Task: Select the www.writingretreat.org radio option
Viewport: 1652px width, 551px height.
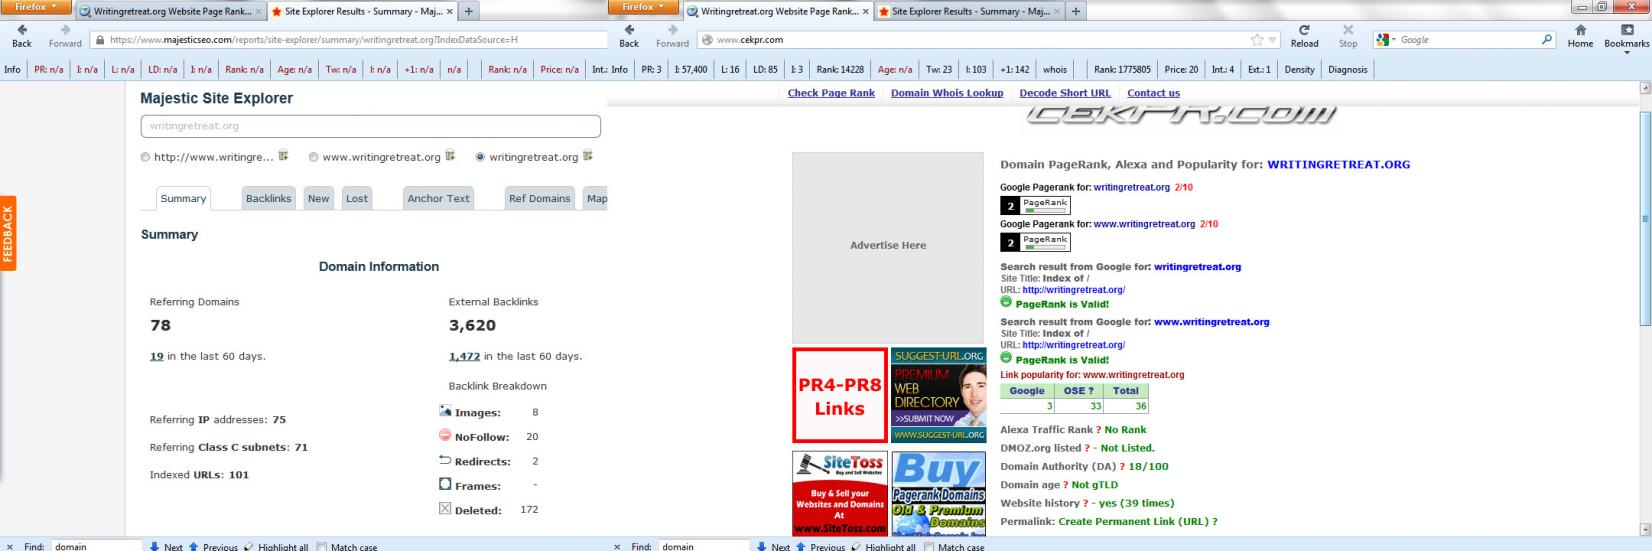Action: pos(314,157)
